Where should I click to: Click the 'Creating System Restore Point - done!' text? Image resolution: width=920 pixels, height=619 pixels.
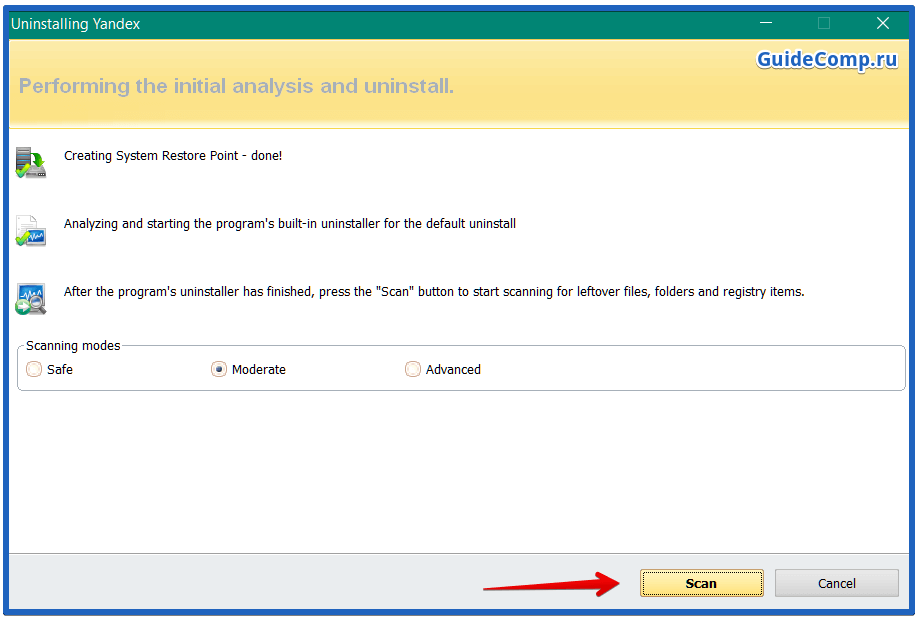tap(173, 155)
